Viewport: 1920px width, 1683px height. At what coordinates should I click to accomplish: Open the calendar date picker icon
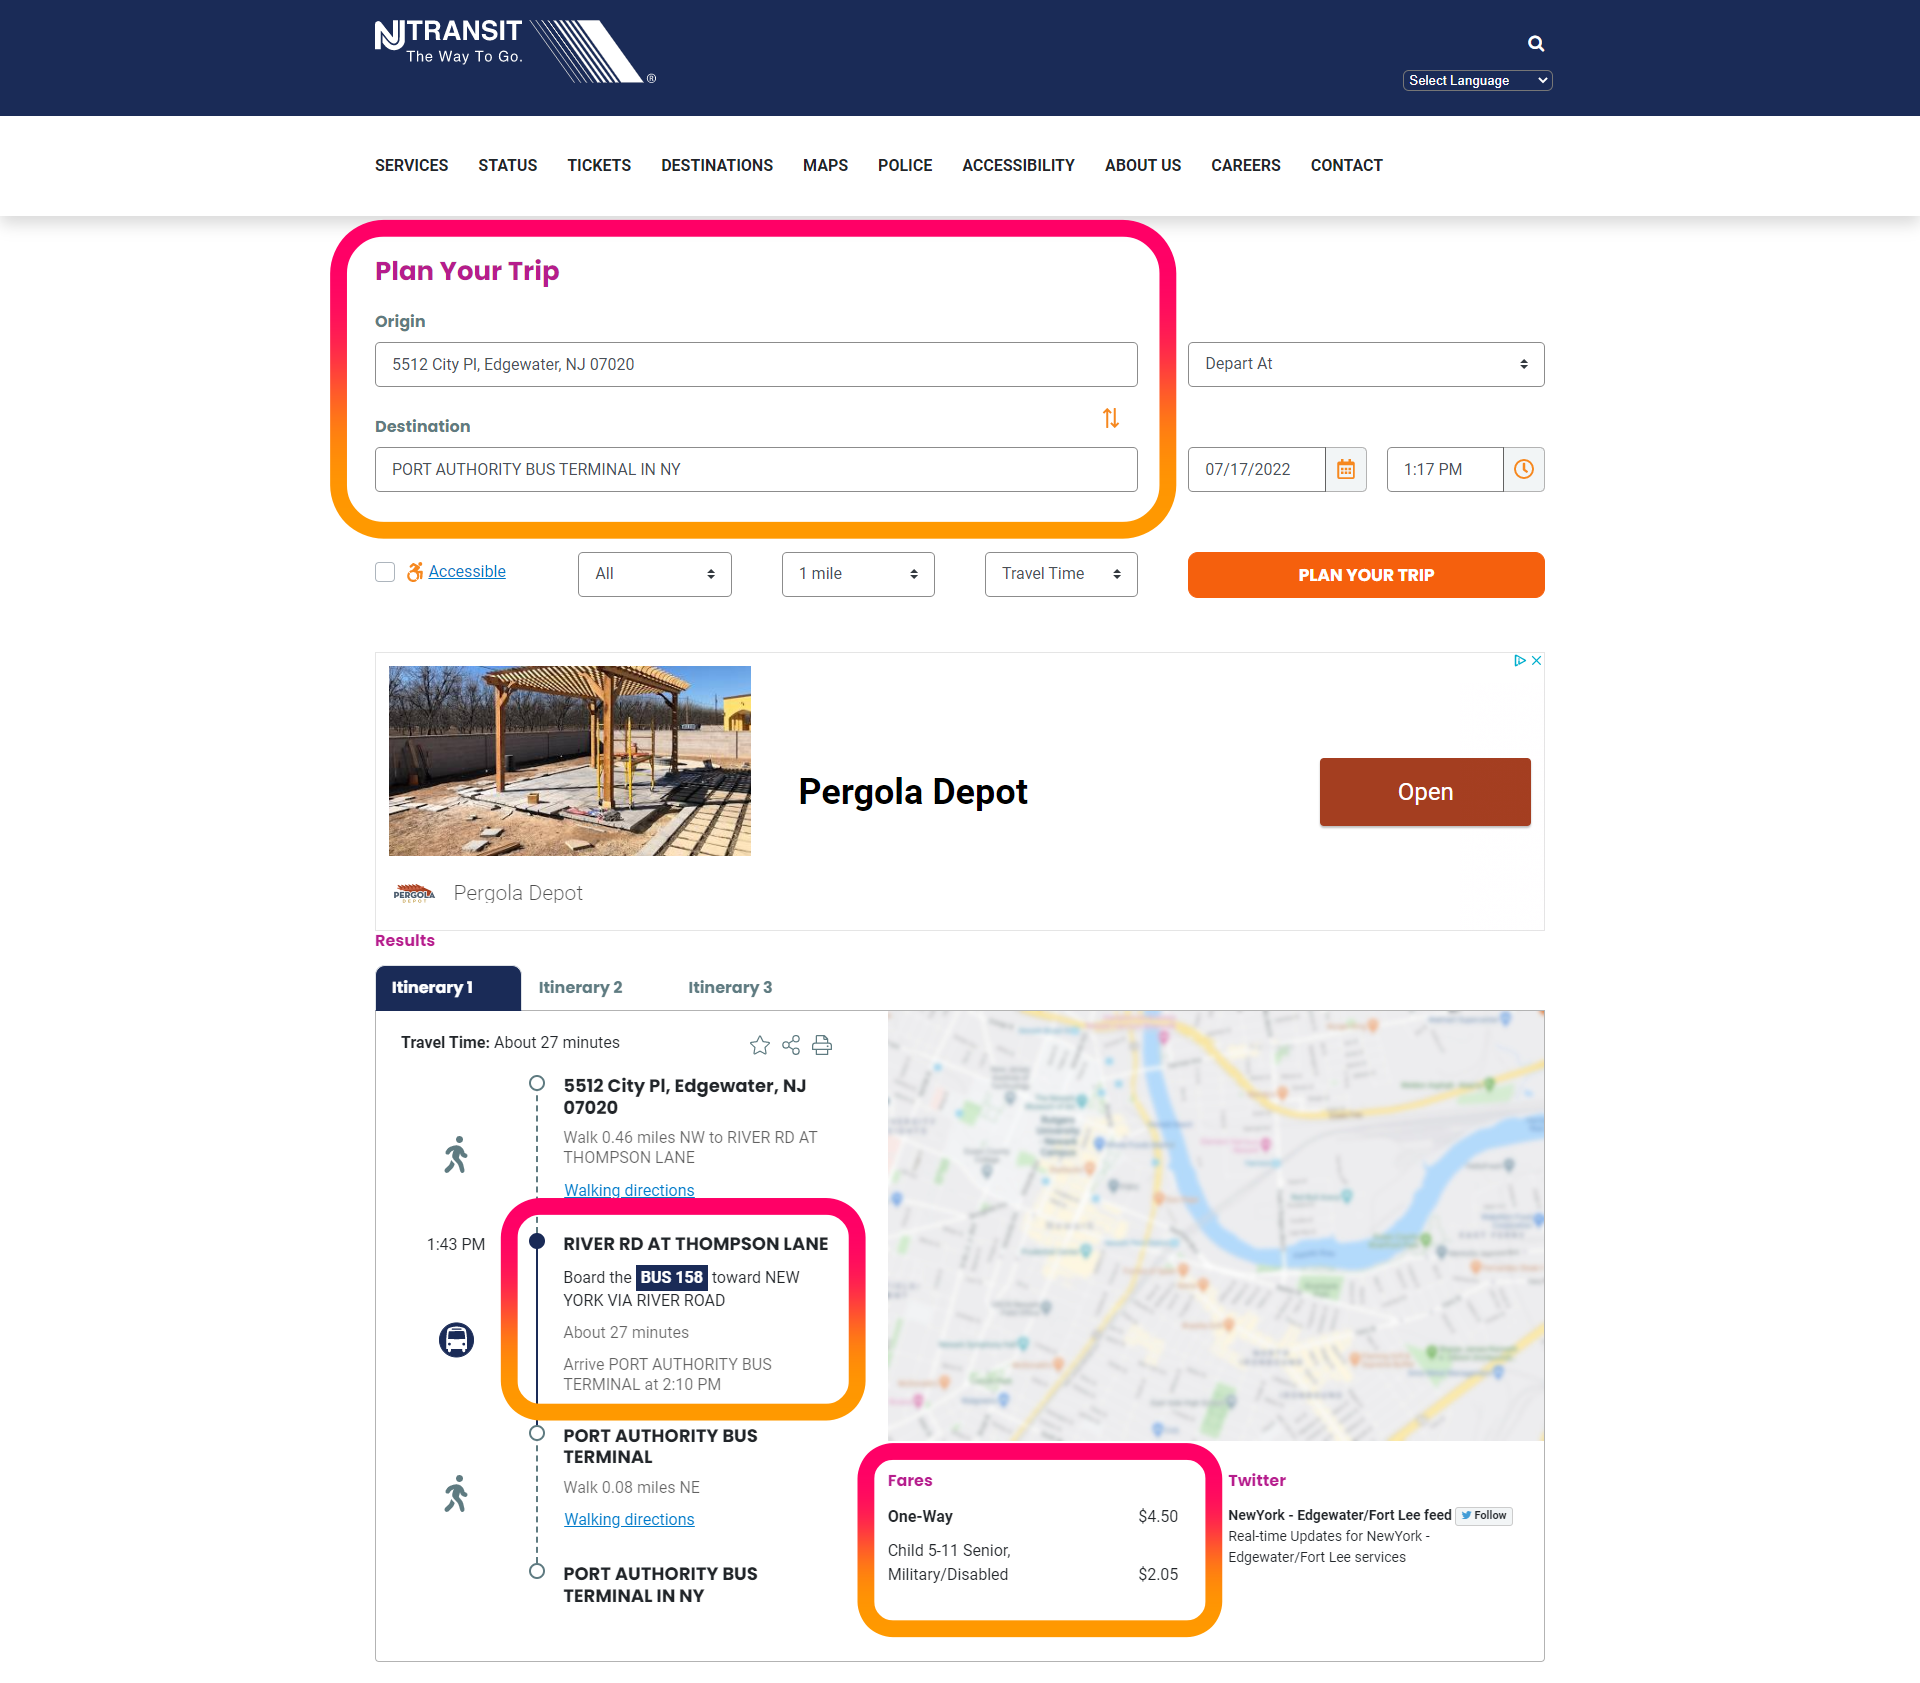click(x=1346, y=469)
